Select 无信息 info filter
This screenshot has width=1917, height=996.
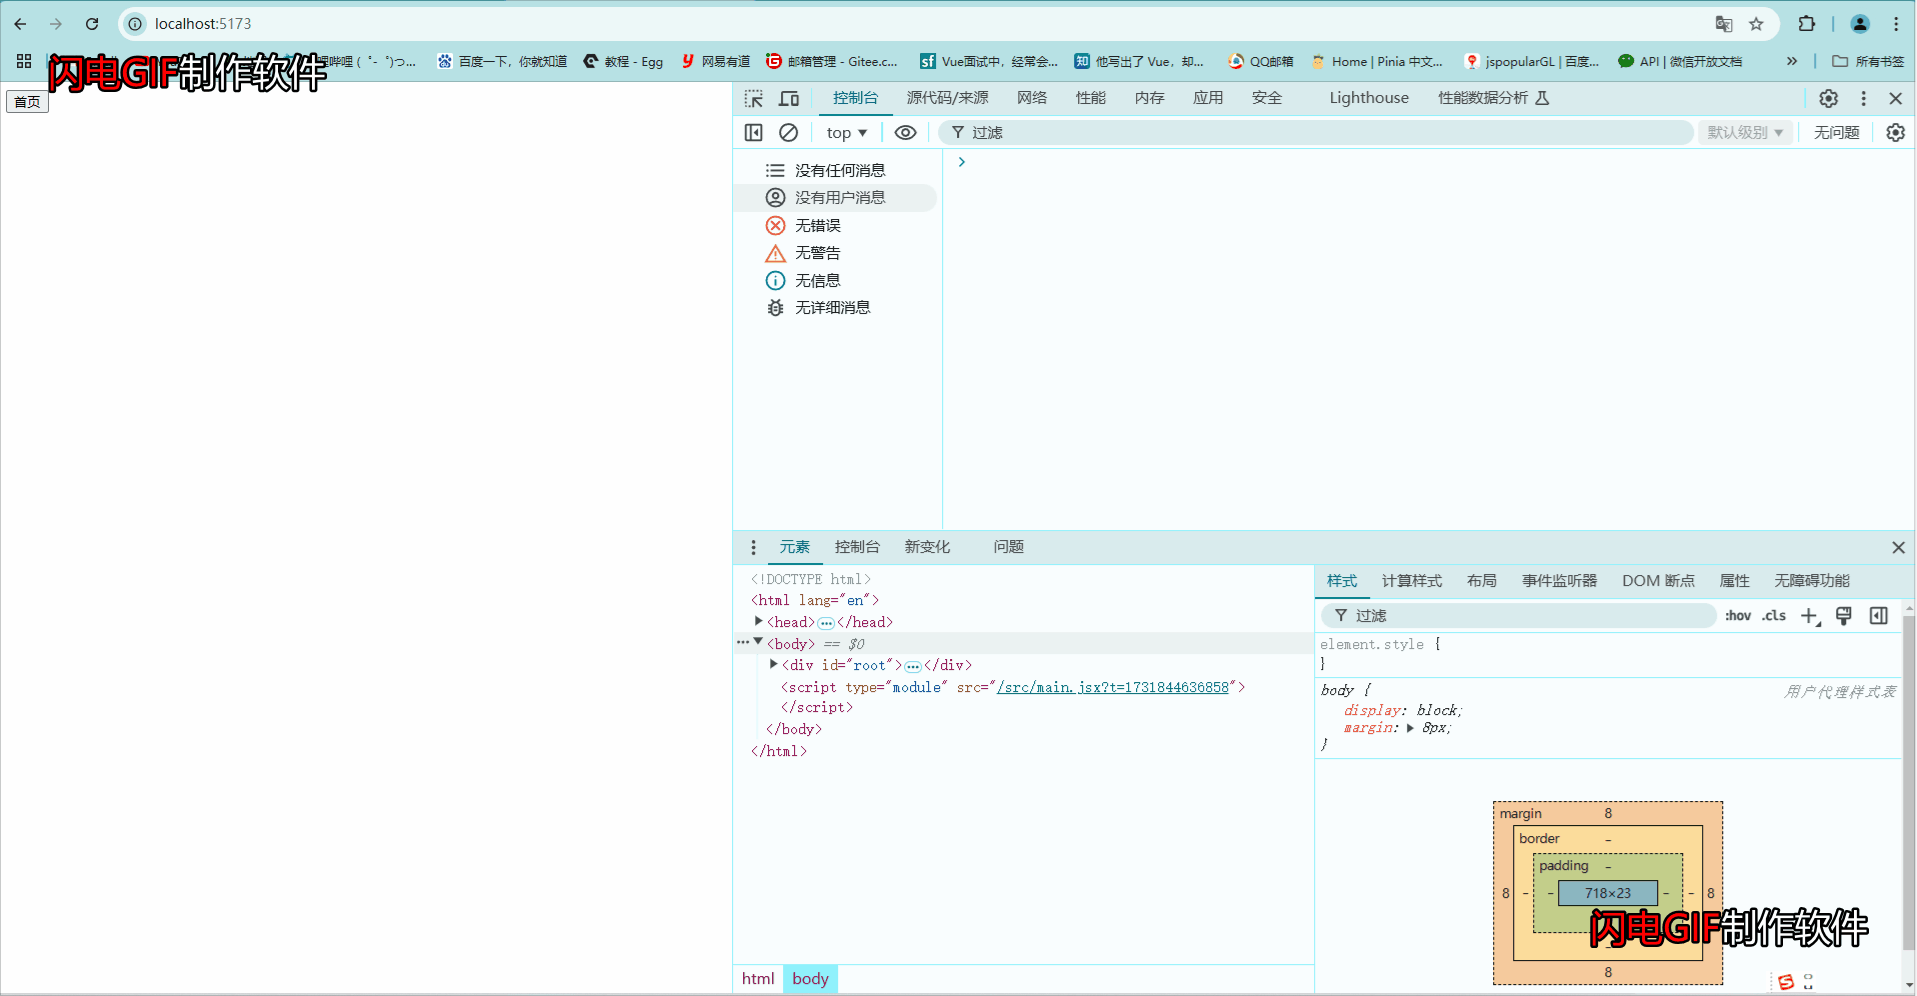[x=836, y=280]
